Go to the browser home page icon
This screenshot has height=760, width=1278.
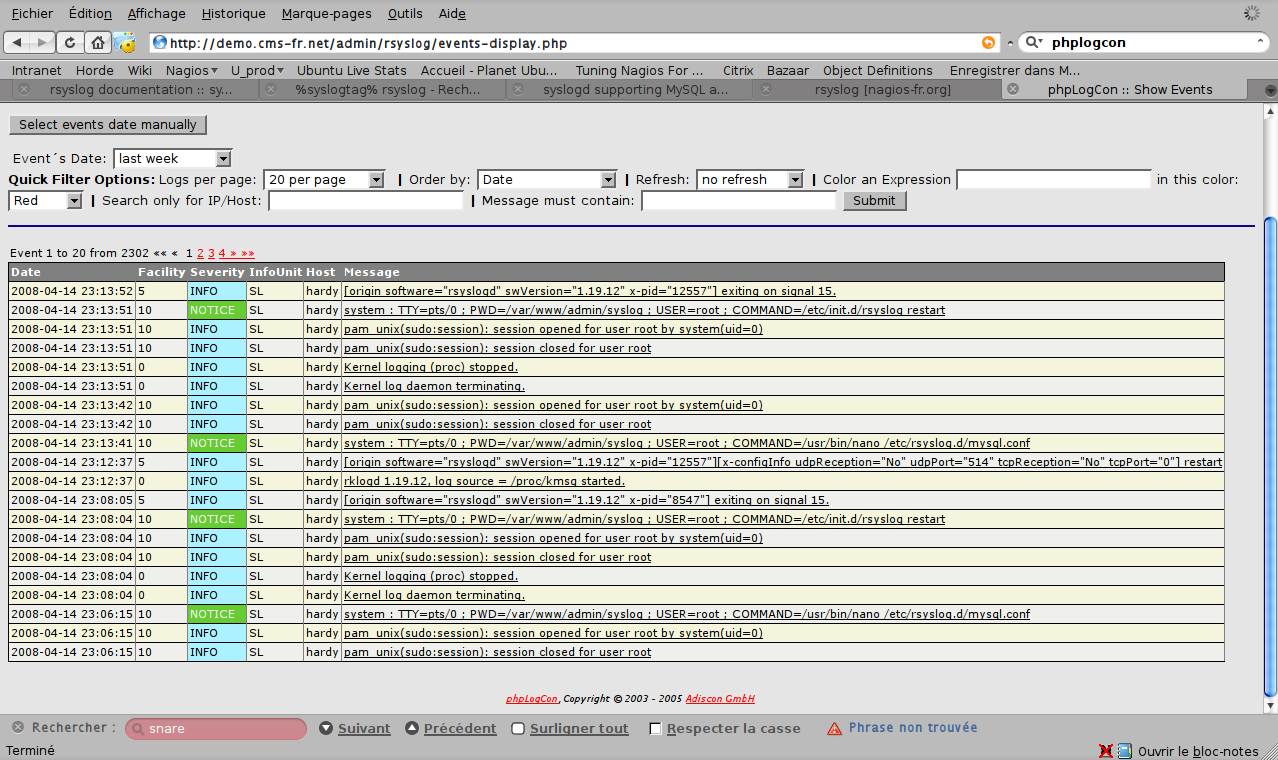[x=97, y=42]
